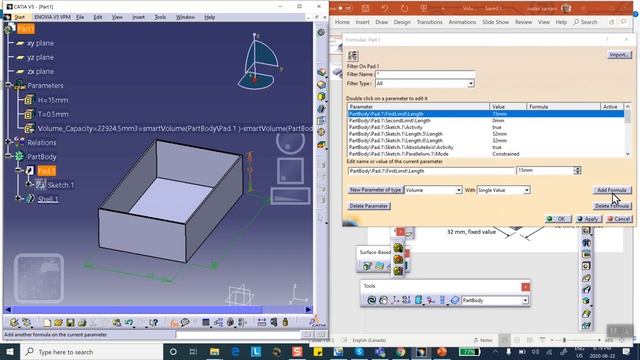The image size is (640, 360).
Task: Expand the Relations tree node
Action: (8, 142)
